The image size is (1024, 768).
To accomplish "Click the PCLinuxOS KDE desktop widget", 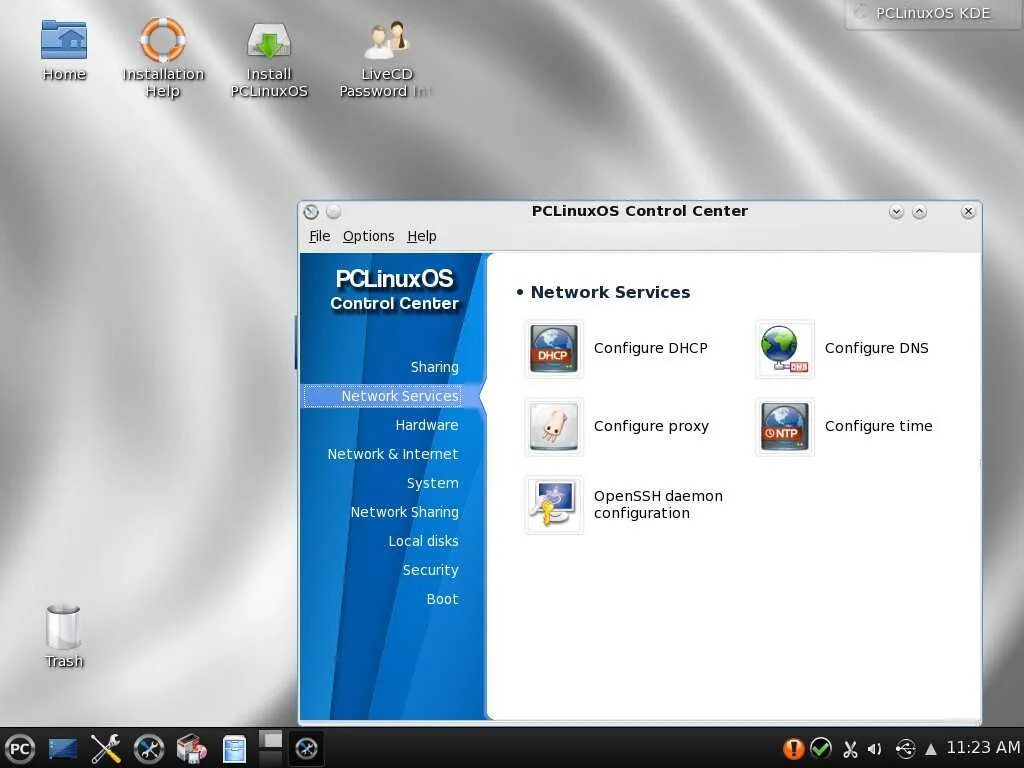I will click(x=933, y=14).
